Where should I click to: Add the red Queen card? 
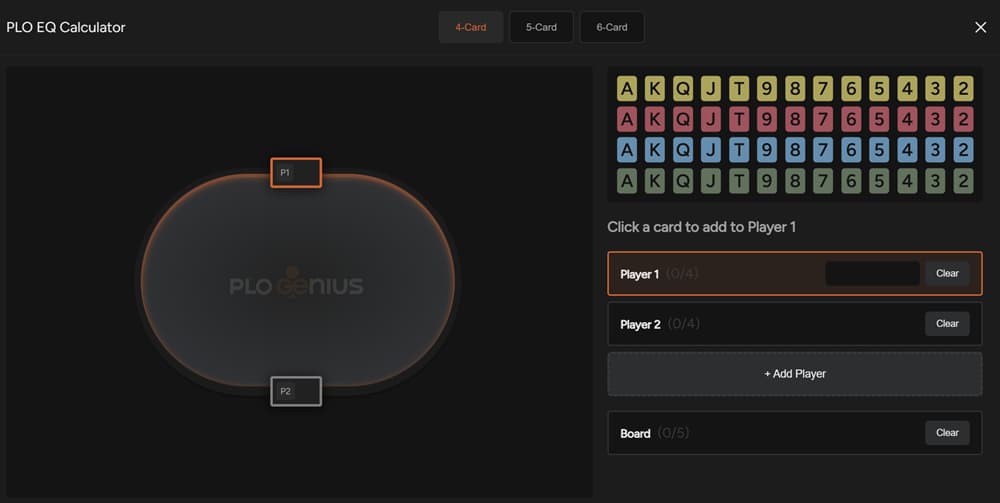point(683,119)
